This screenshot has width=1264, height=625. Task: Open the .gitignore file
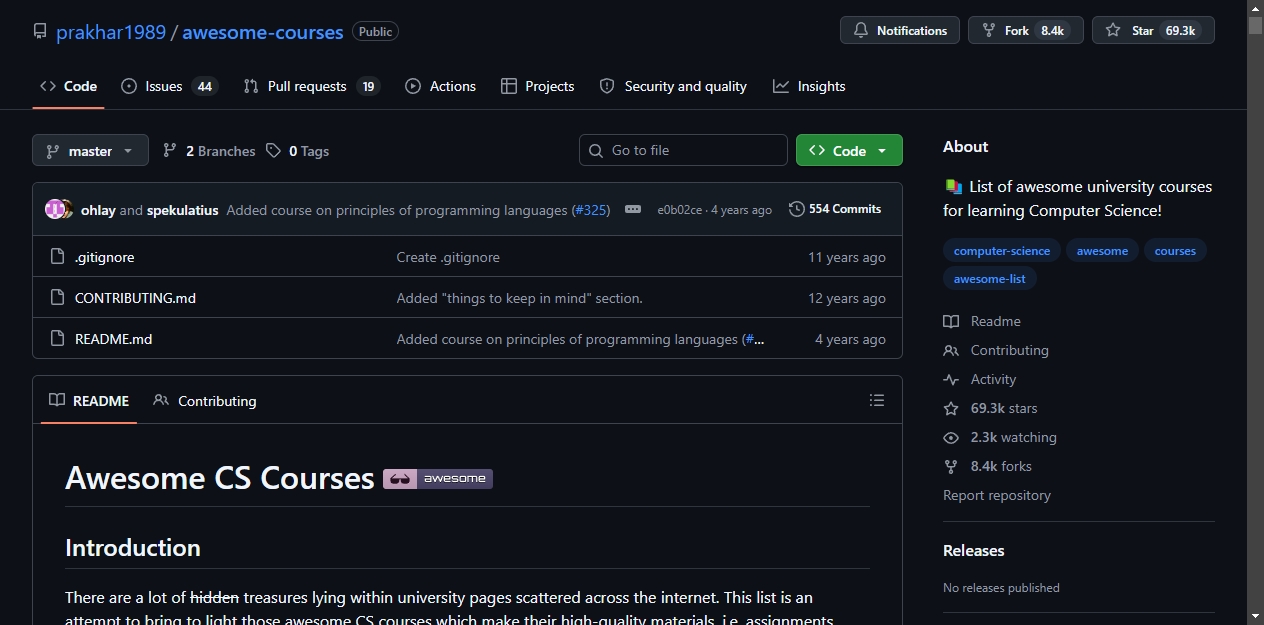click(x=104, y=257)
